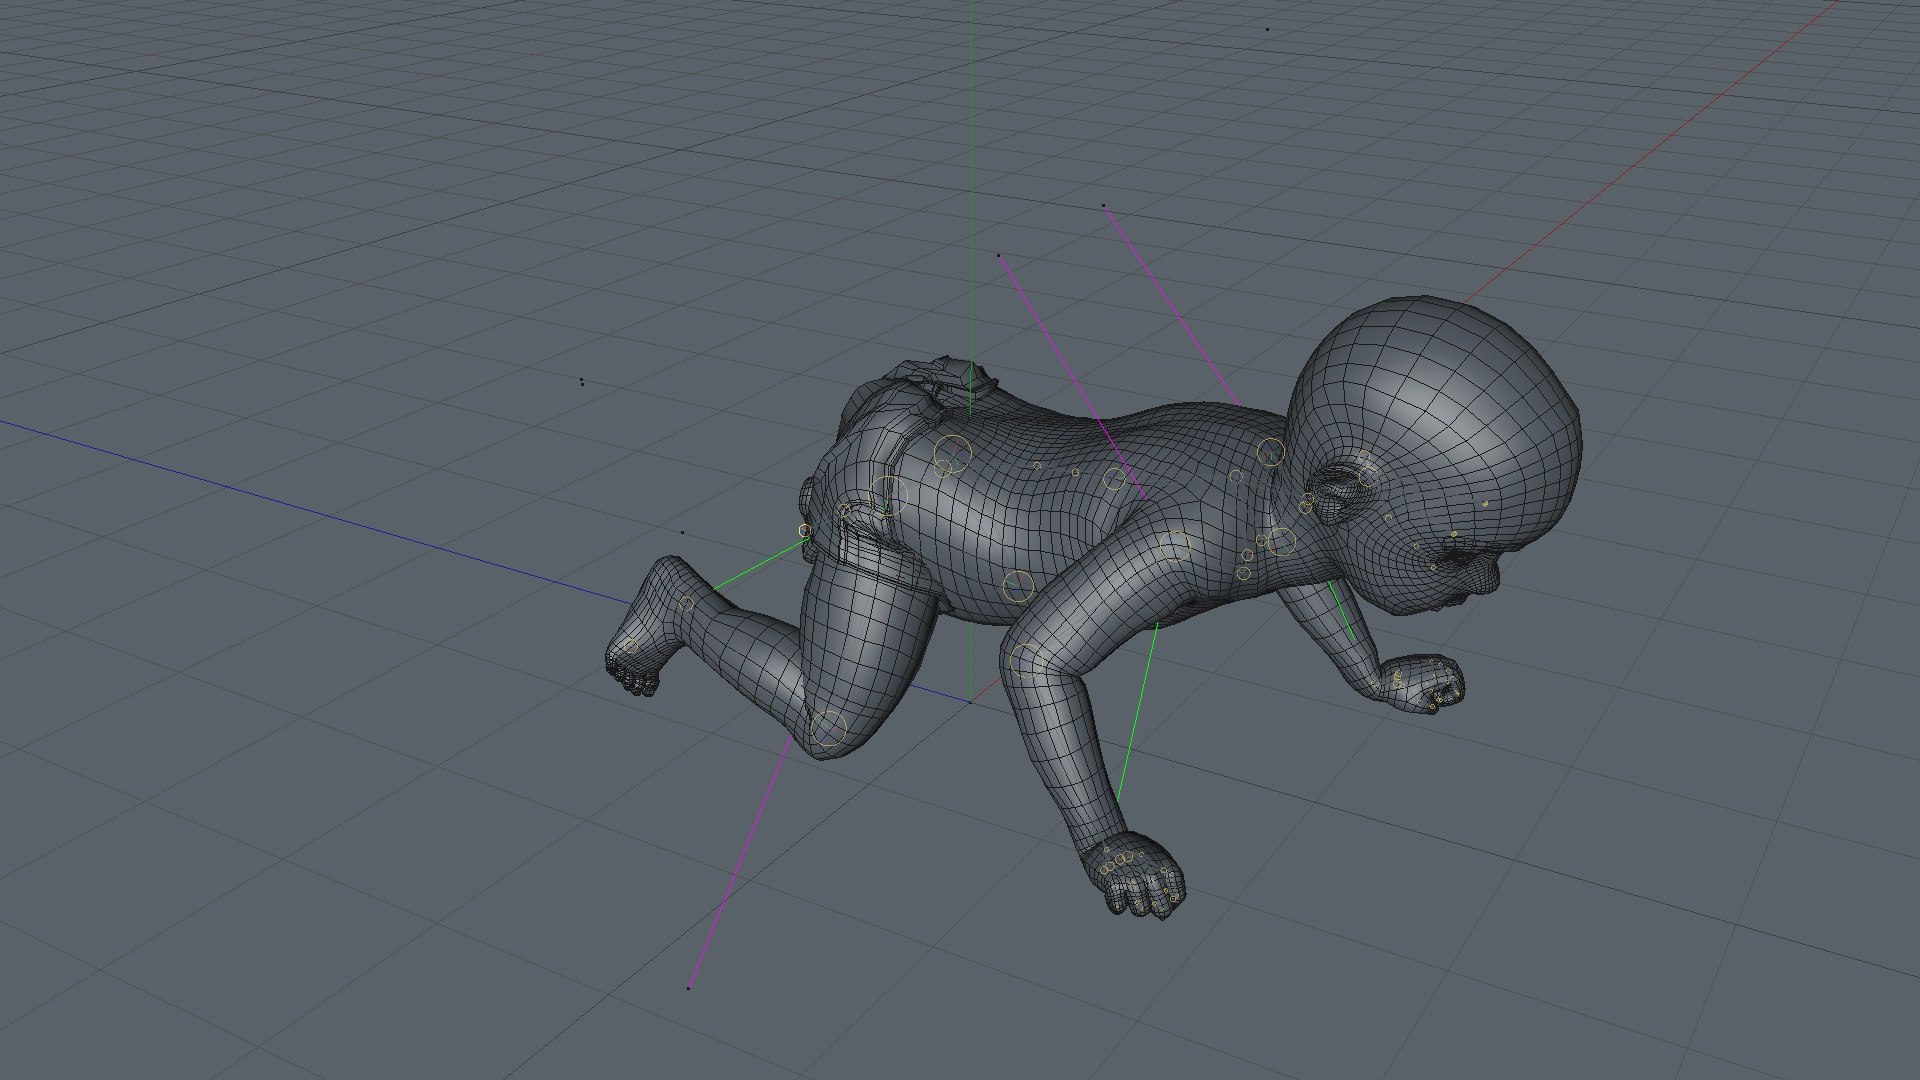Select the ankle joint circle on raised leg

click(686, 603)
